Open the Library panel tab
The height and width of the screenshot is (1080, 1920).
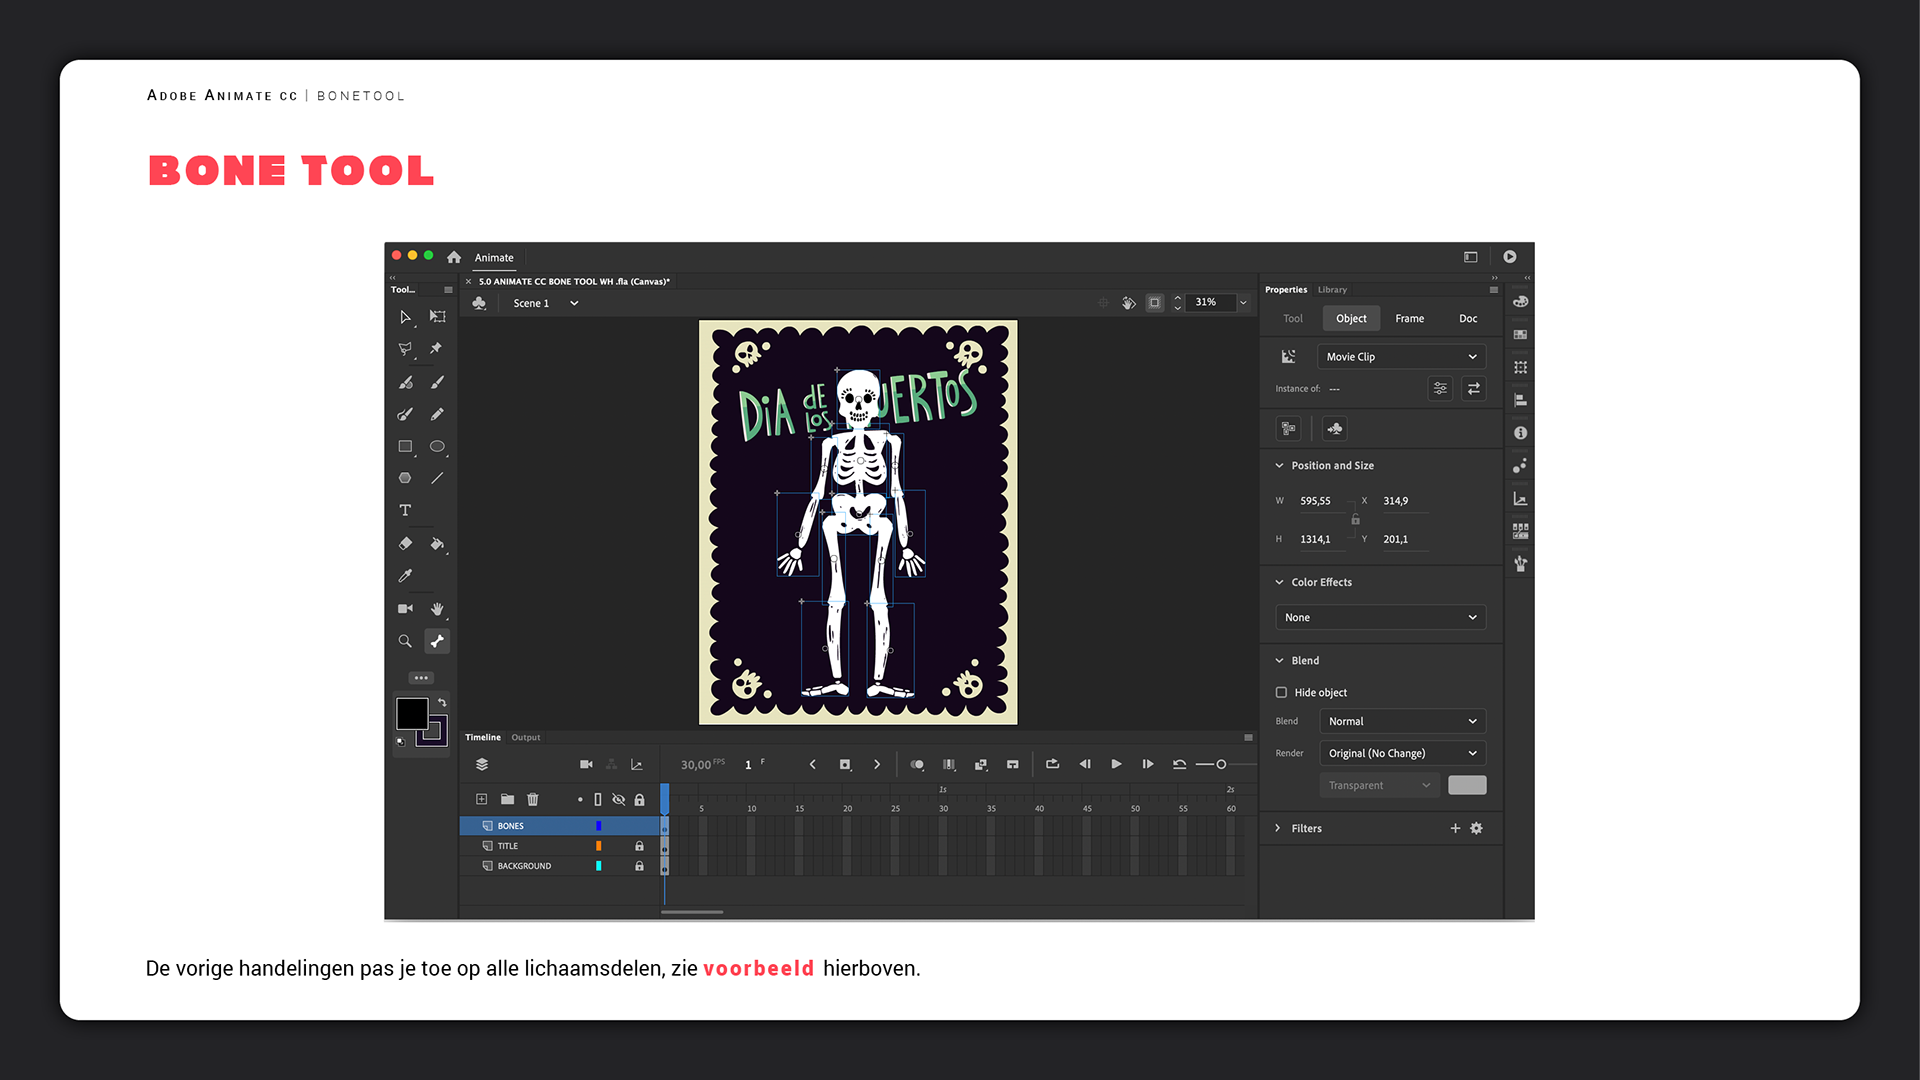coord(1332,290)
